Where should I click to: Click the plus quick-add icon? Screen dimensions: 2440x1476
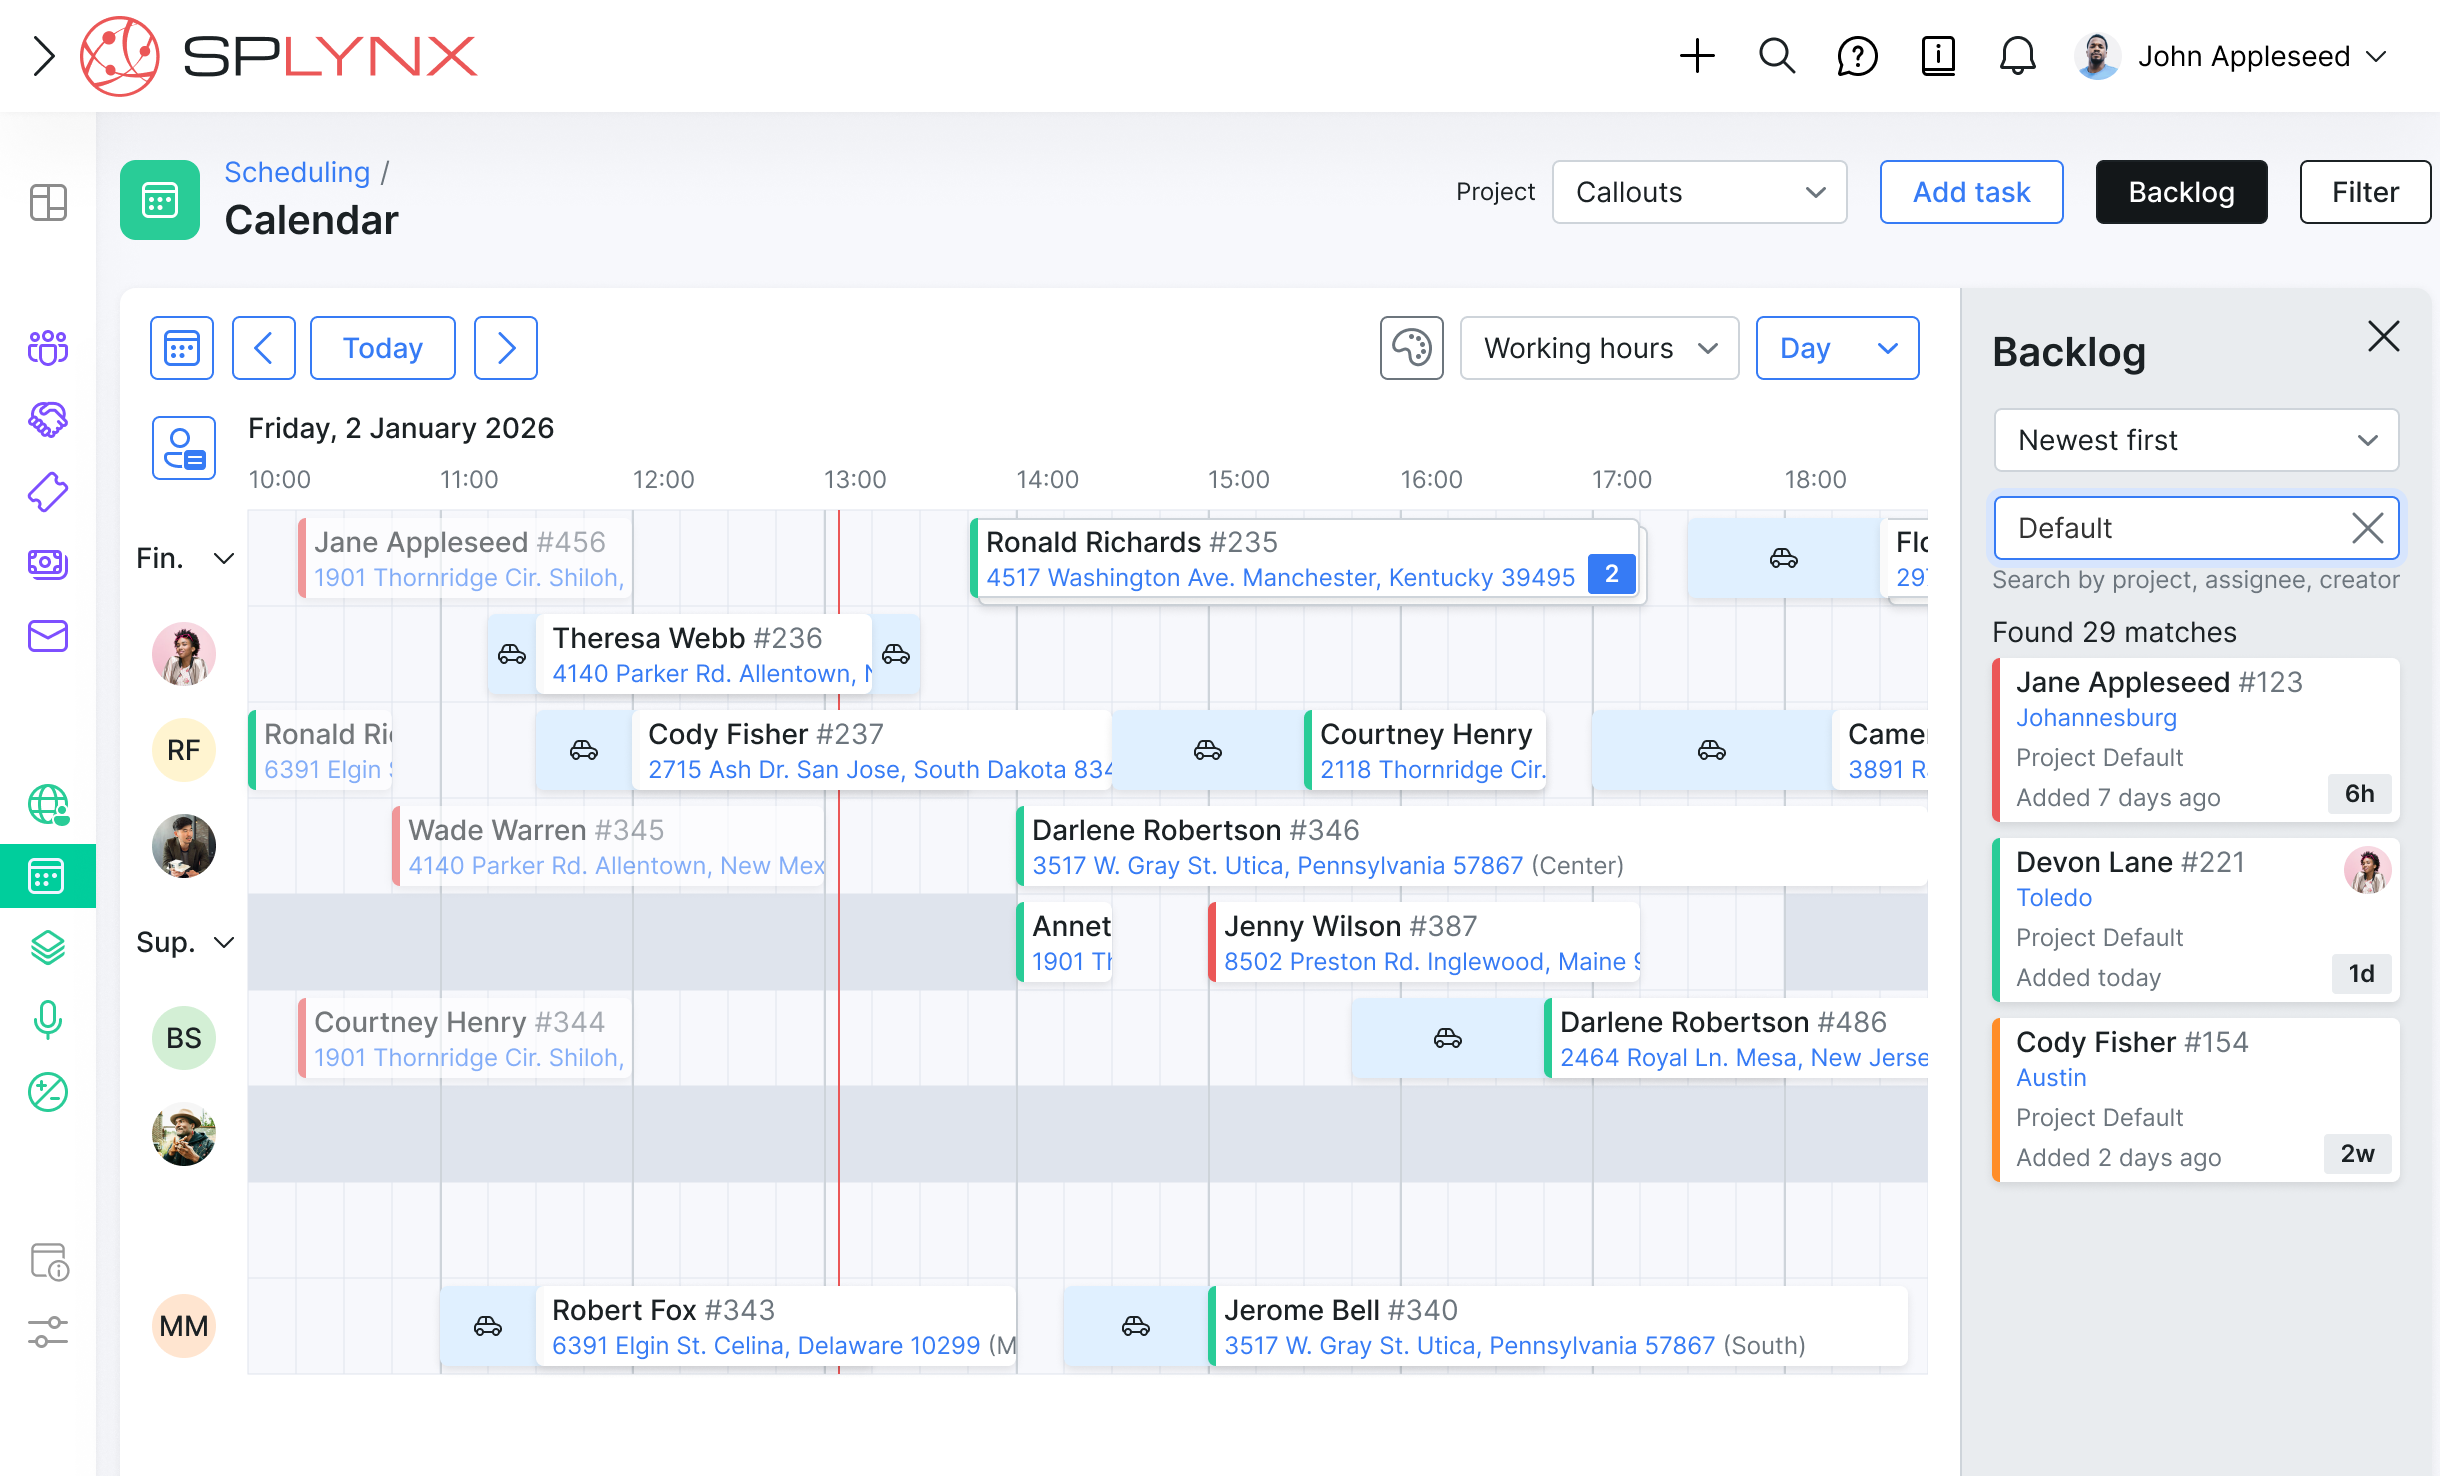[1697, 56]
